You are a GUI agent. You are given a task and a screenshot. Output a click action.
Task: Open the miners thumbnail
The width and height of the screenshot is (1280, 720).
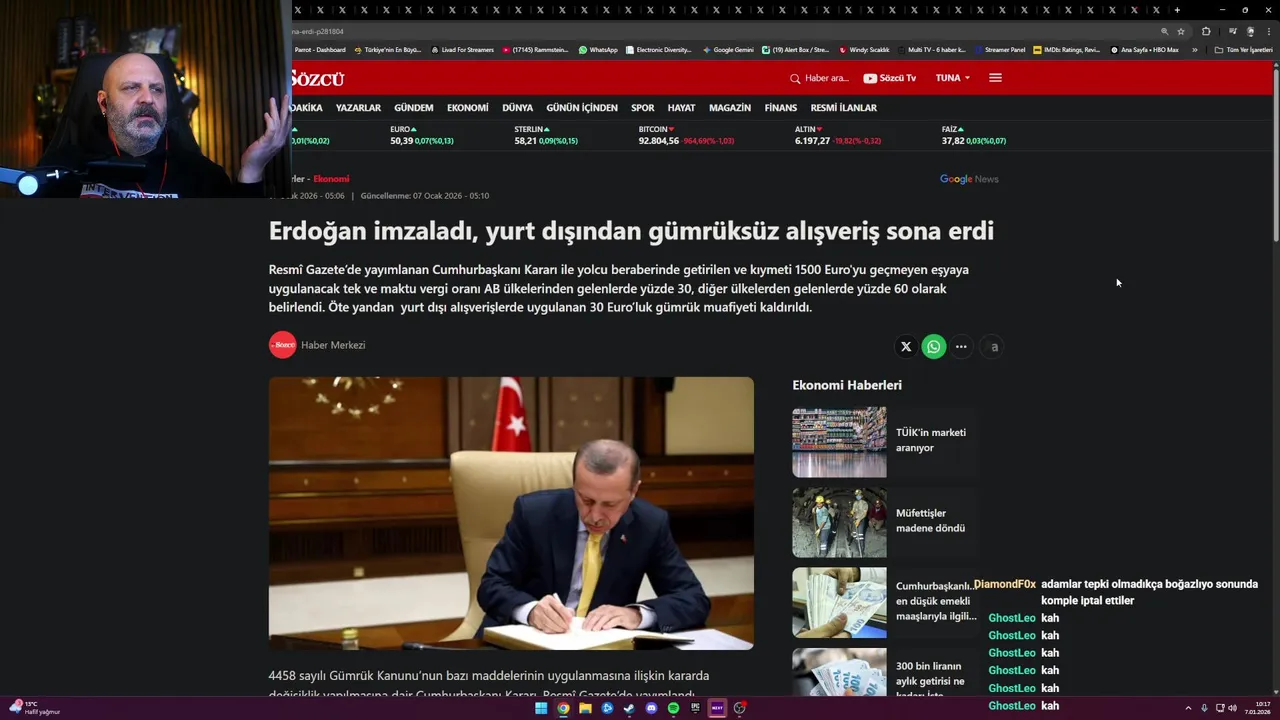pos(839,522)
